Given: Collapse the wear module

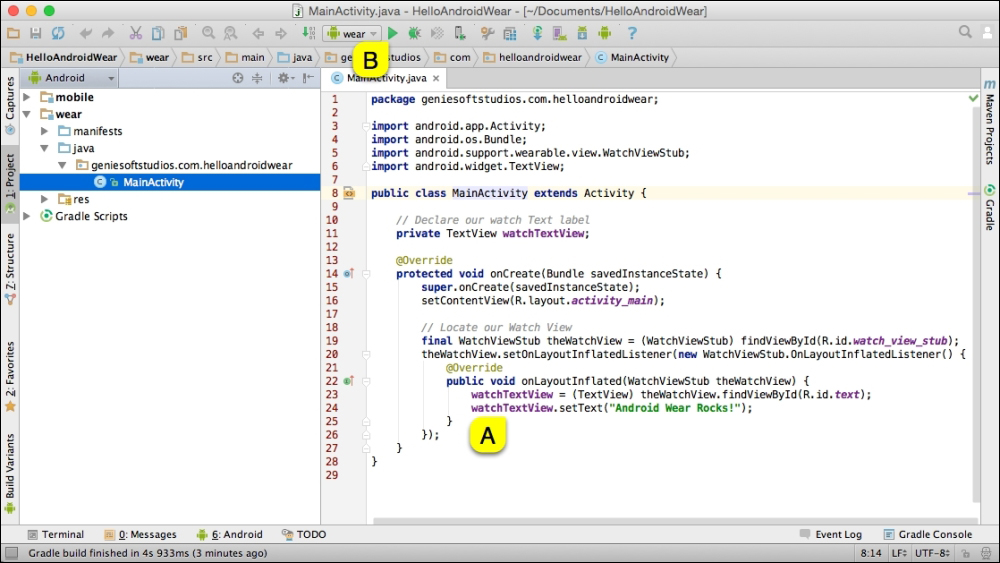Looking at the screenshot, I should point(27,114).
